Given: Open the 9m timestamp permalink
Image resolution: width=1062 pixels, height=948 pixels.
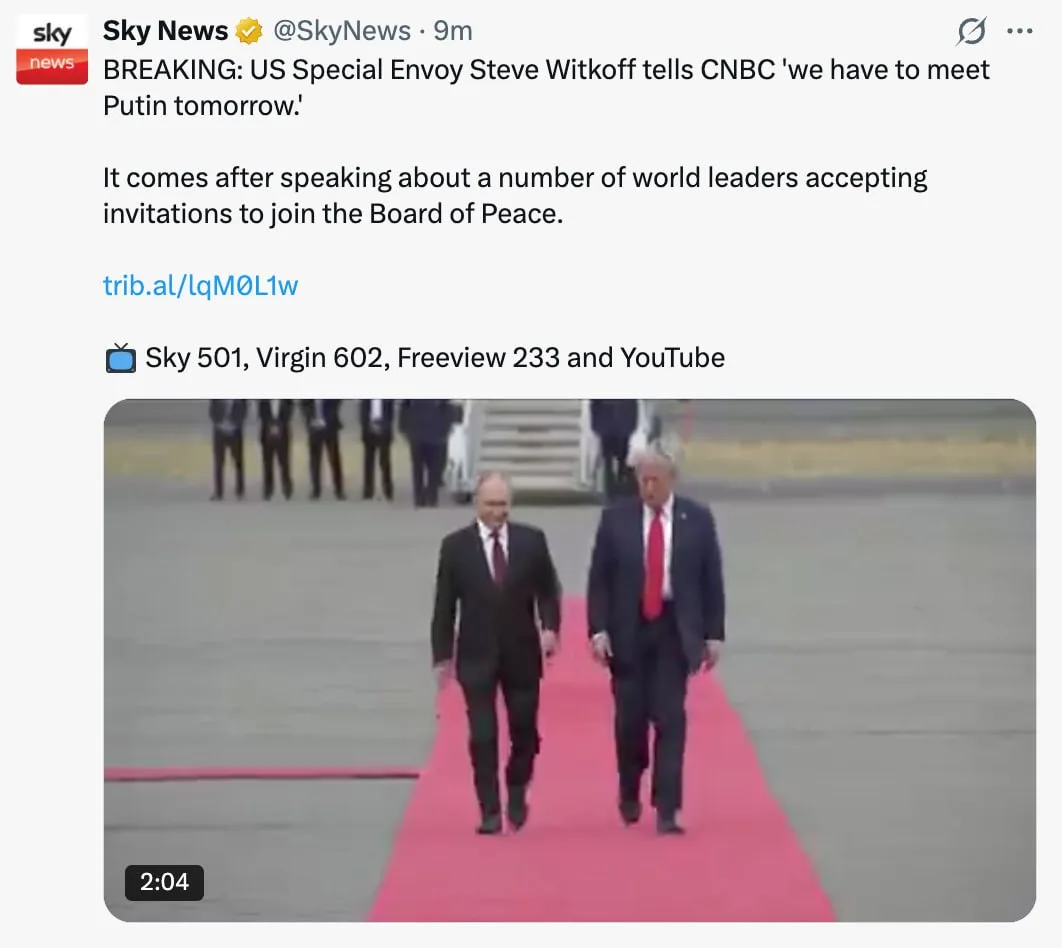Looking at the screenshot, I should 452,31.
